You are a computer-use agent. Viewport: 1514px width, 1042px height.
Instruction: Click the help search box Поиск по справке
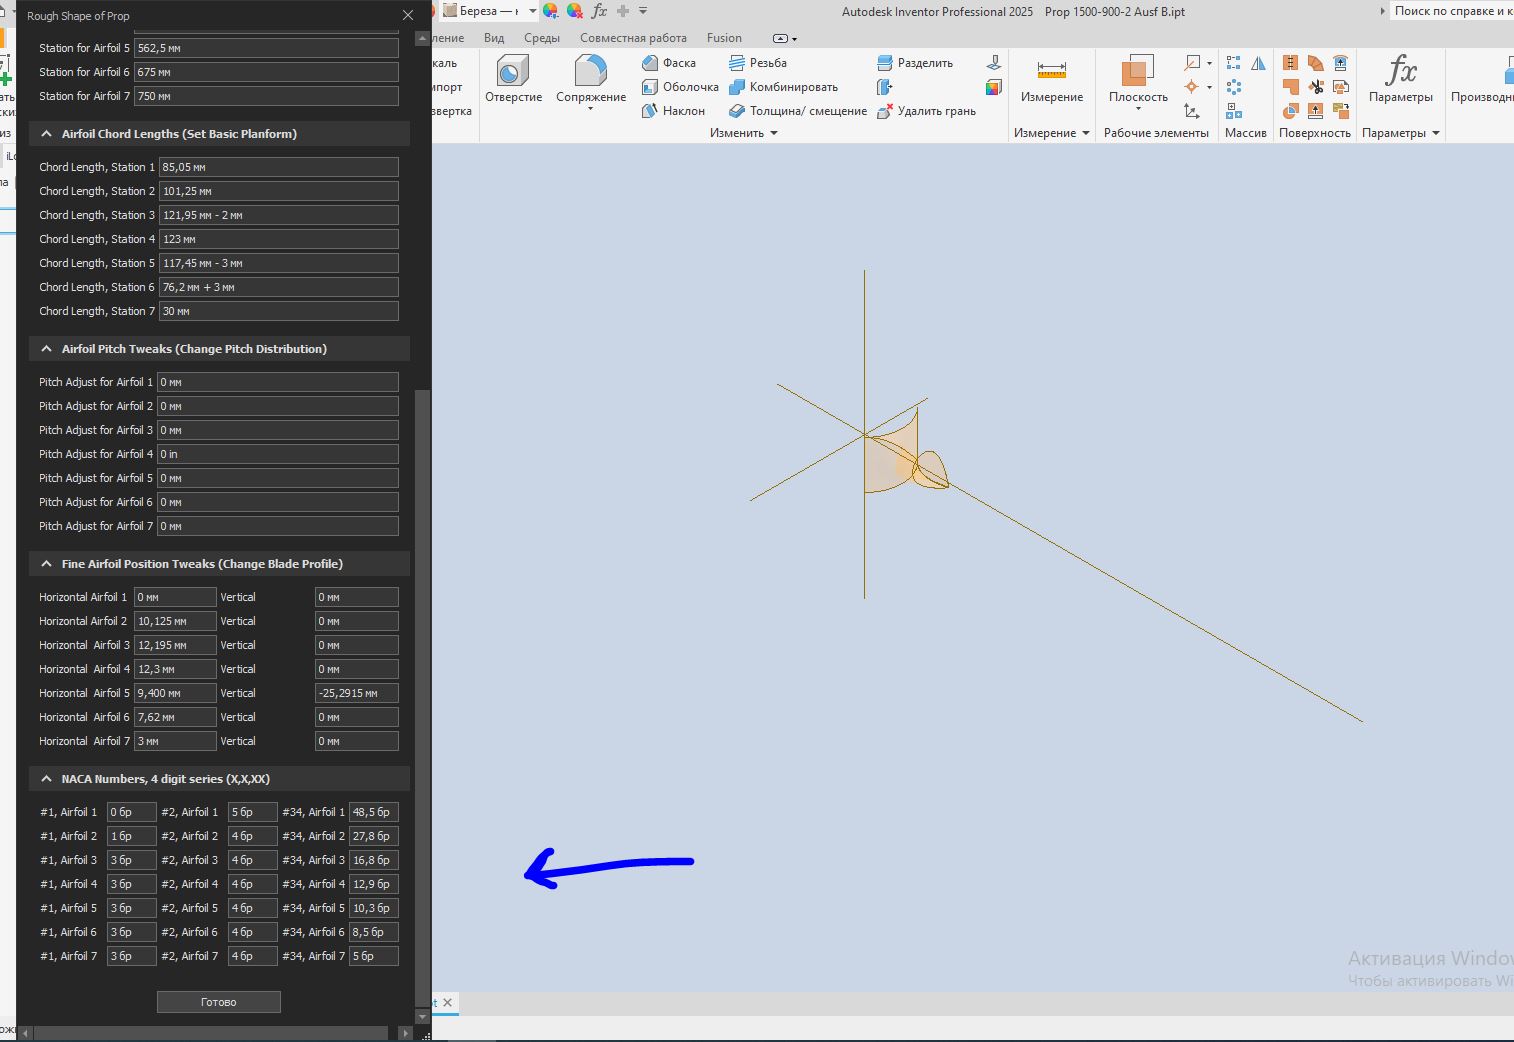[x=1453, y=11]
